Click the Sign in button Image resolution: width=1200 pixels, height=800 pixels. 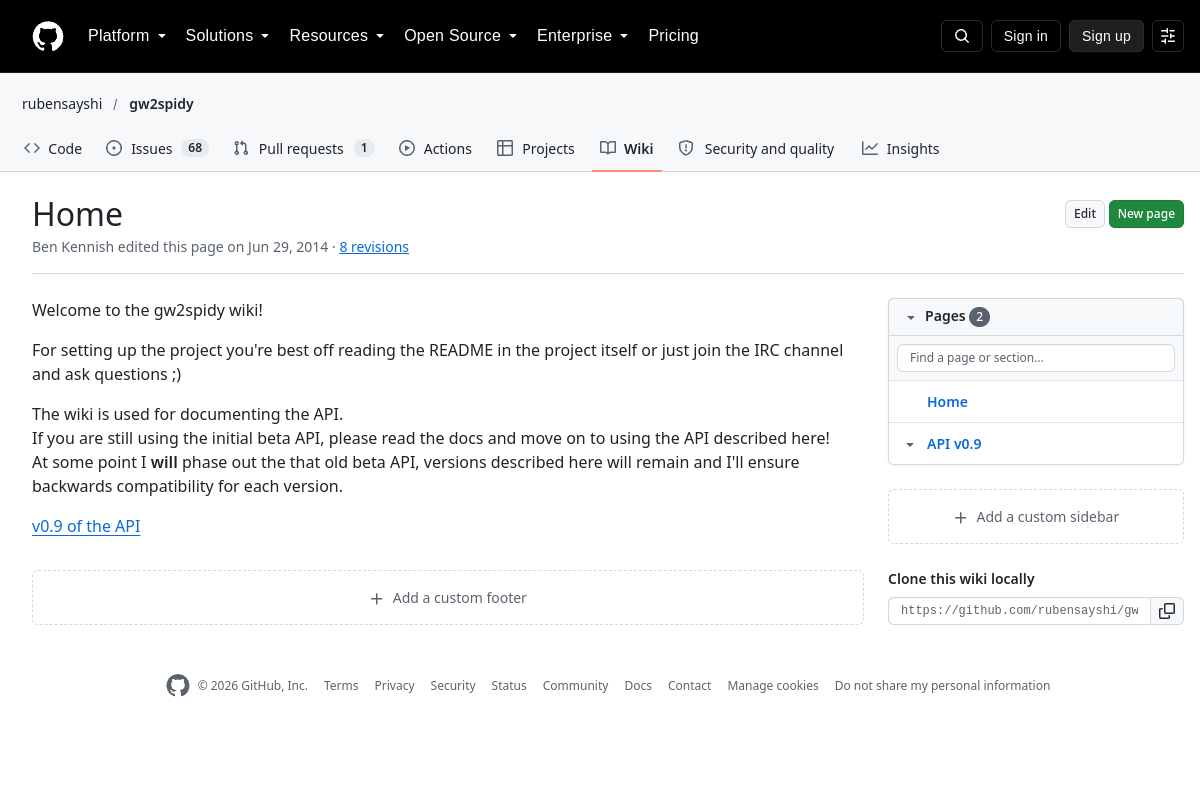pyautogui.click(x=1026, y=36)
